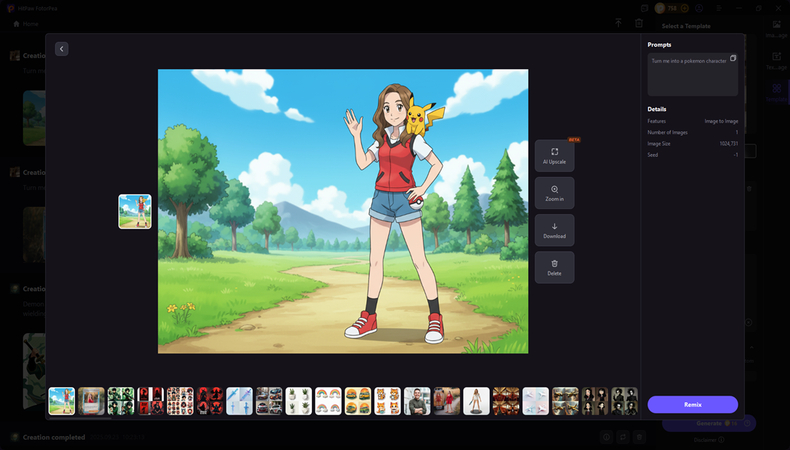
Task: Click the large Pokemon trainer image
Action: point(343,211)
